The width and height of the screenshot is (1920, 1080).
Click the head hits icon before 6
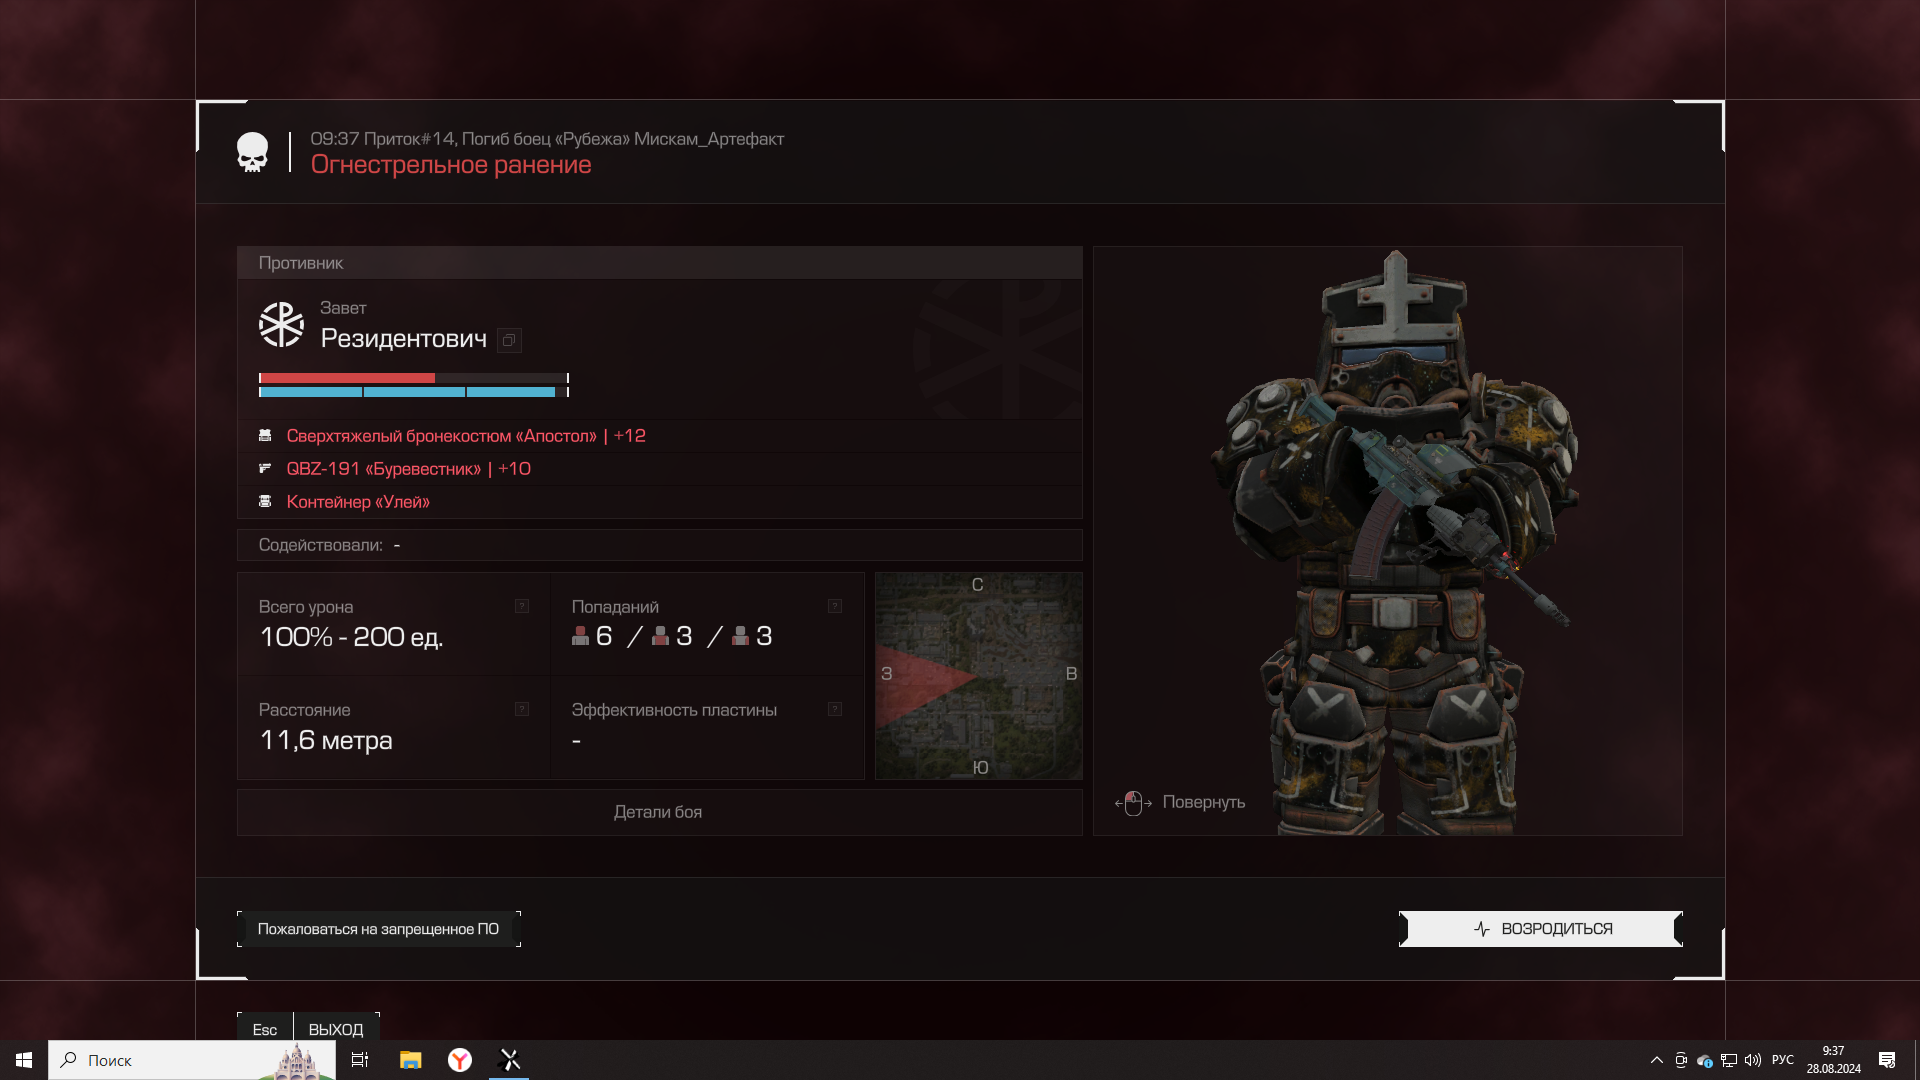pyautogui.click(x=580, y=636)
